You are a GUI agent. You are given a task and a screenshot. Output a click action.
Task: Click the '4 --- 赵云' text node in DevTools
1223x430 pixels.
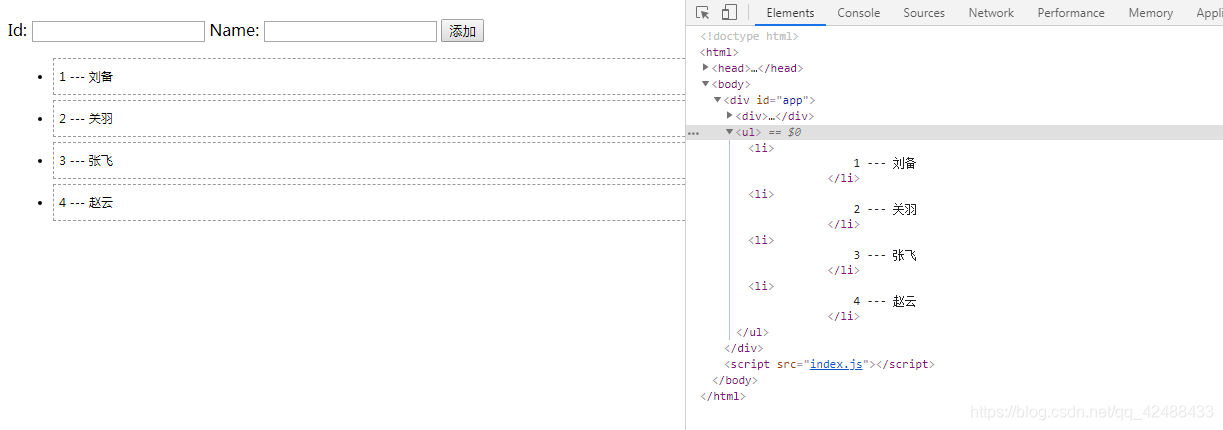coord(885,302)
